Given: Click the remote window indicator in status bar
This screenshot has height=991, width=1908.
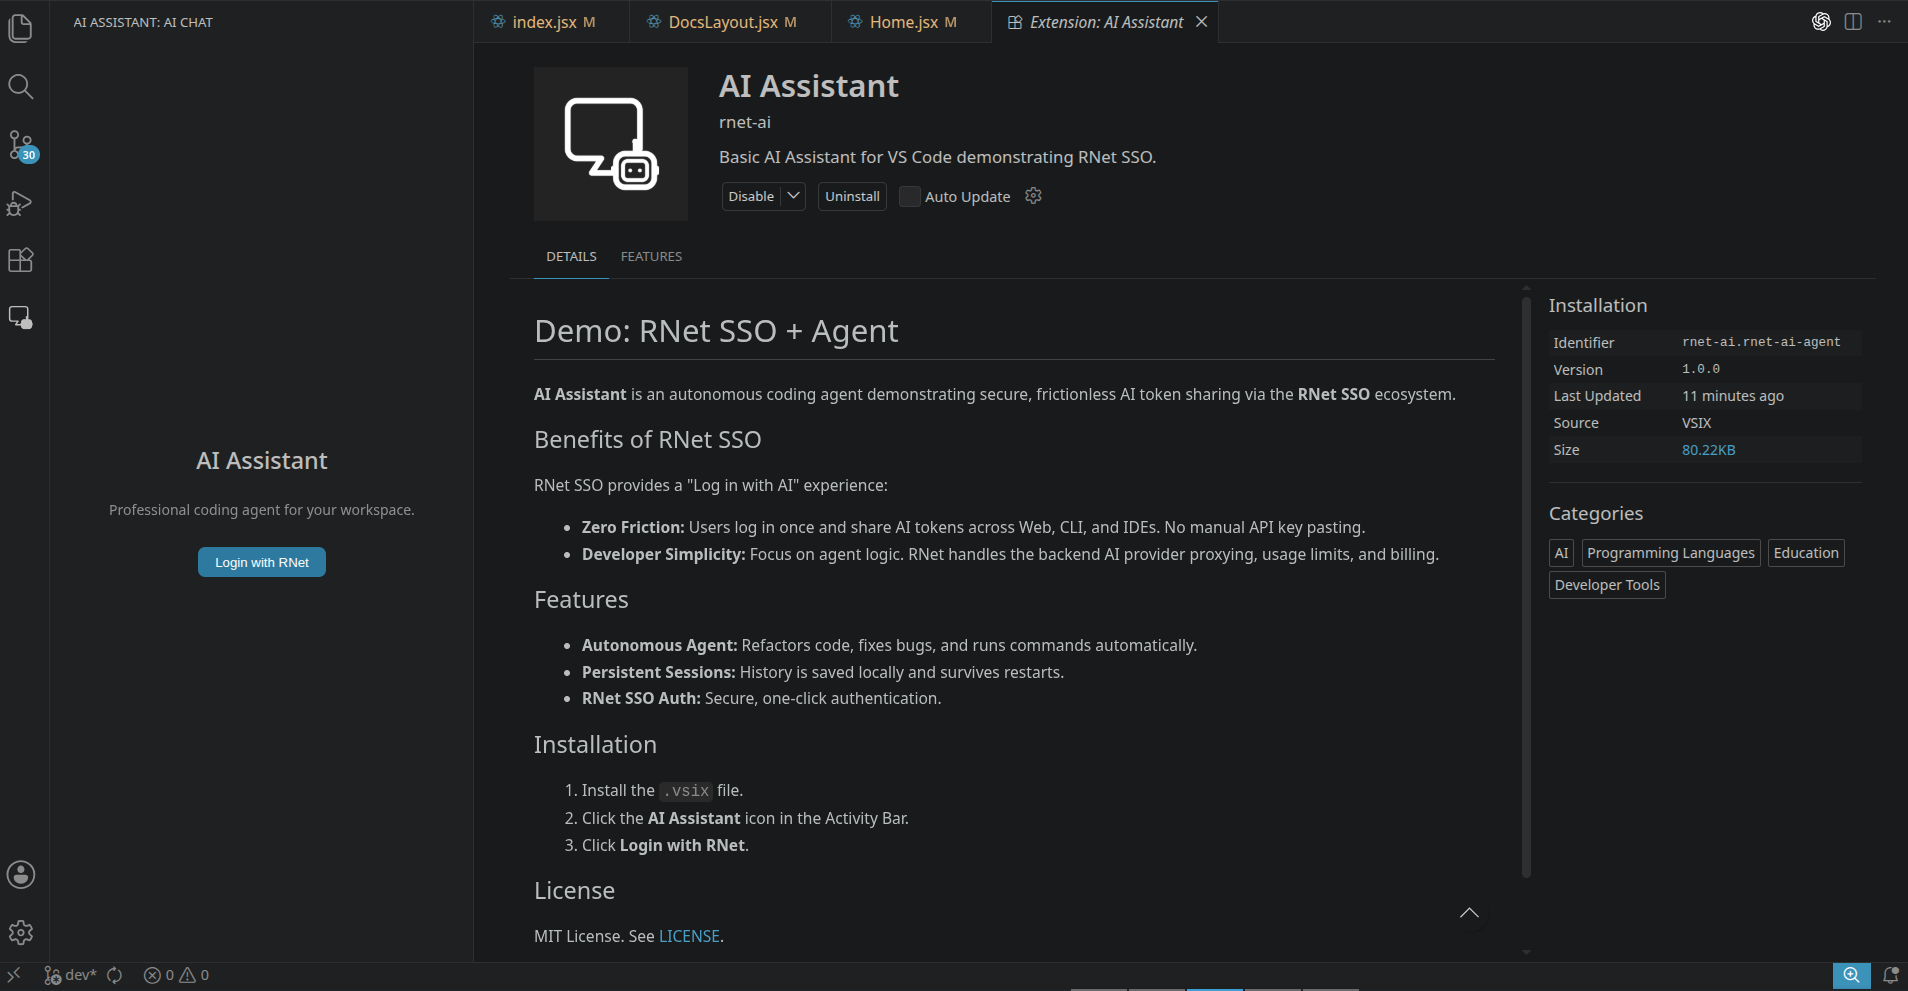Looking at the screenshot, I should (x=14, y=975).
